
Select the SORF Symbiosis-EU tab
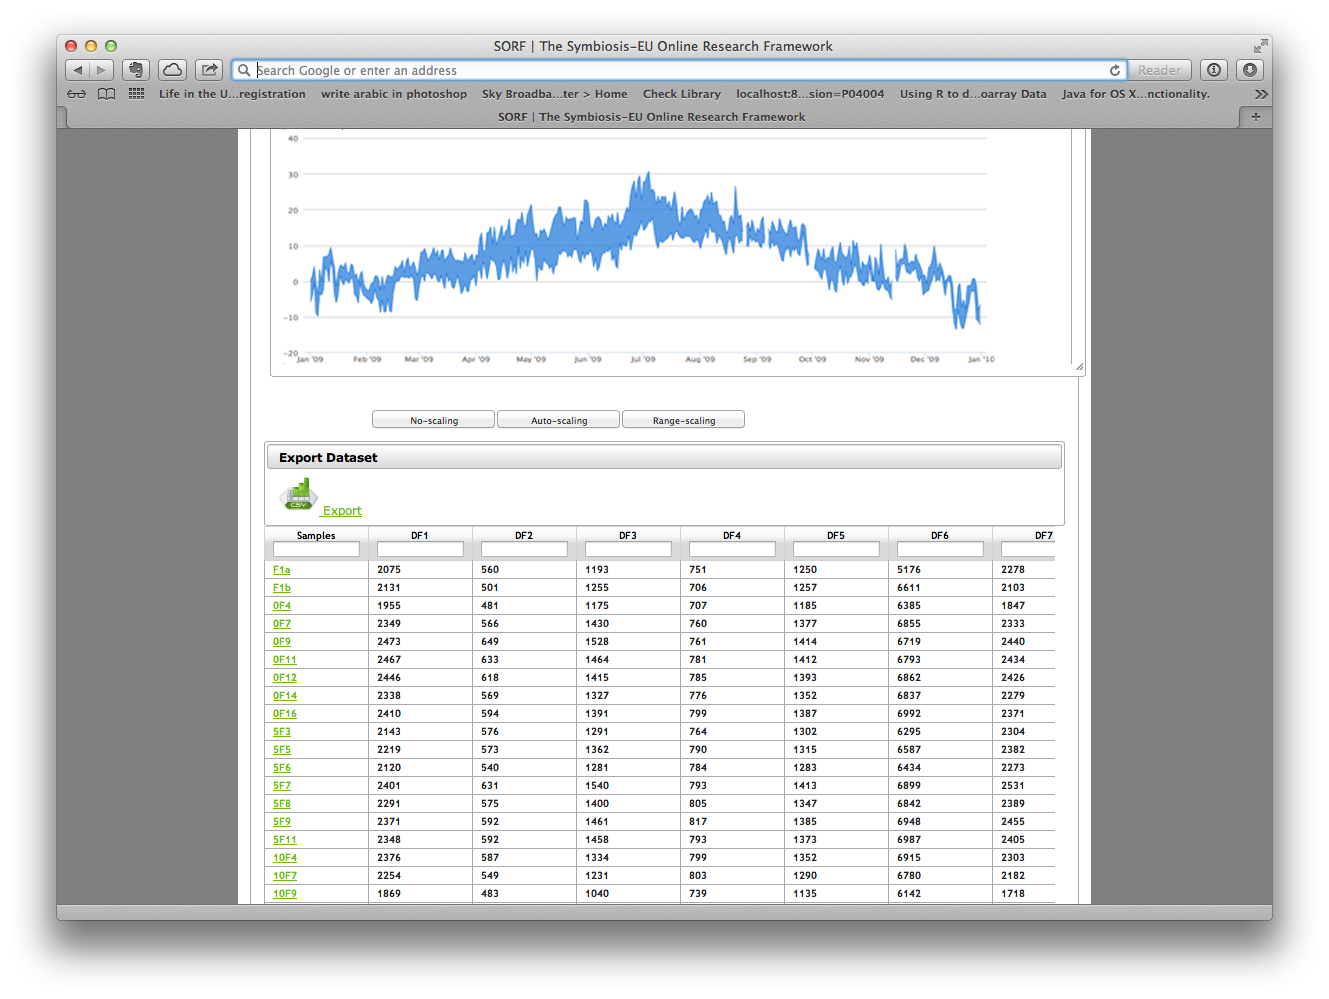coord(652,117)
